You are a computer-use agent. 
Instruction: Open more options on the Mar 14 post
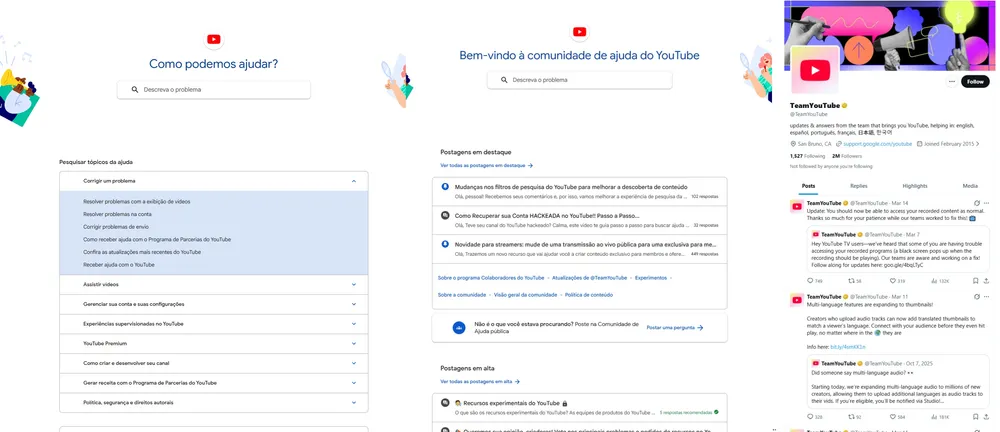coord(987,203)
